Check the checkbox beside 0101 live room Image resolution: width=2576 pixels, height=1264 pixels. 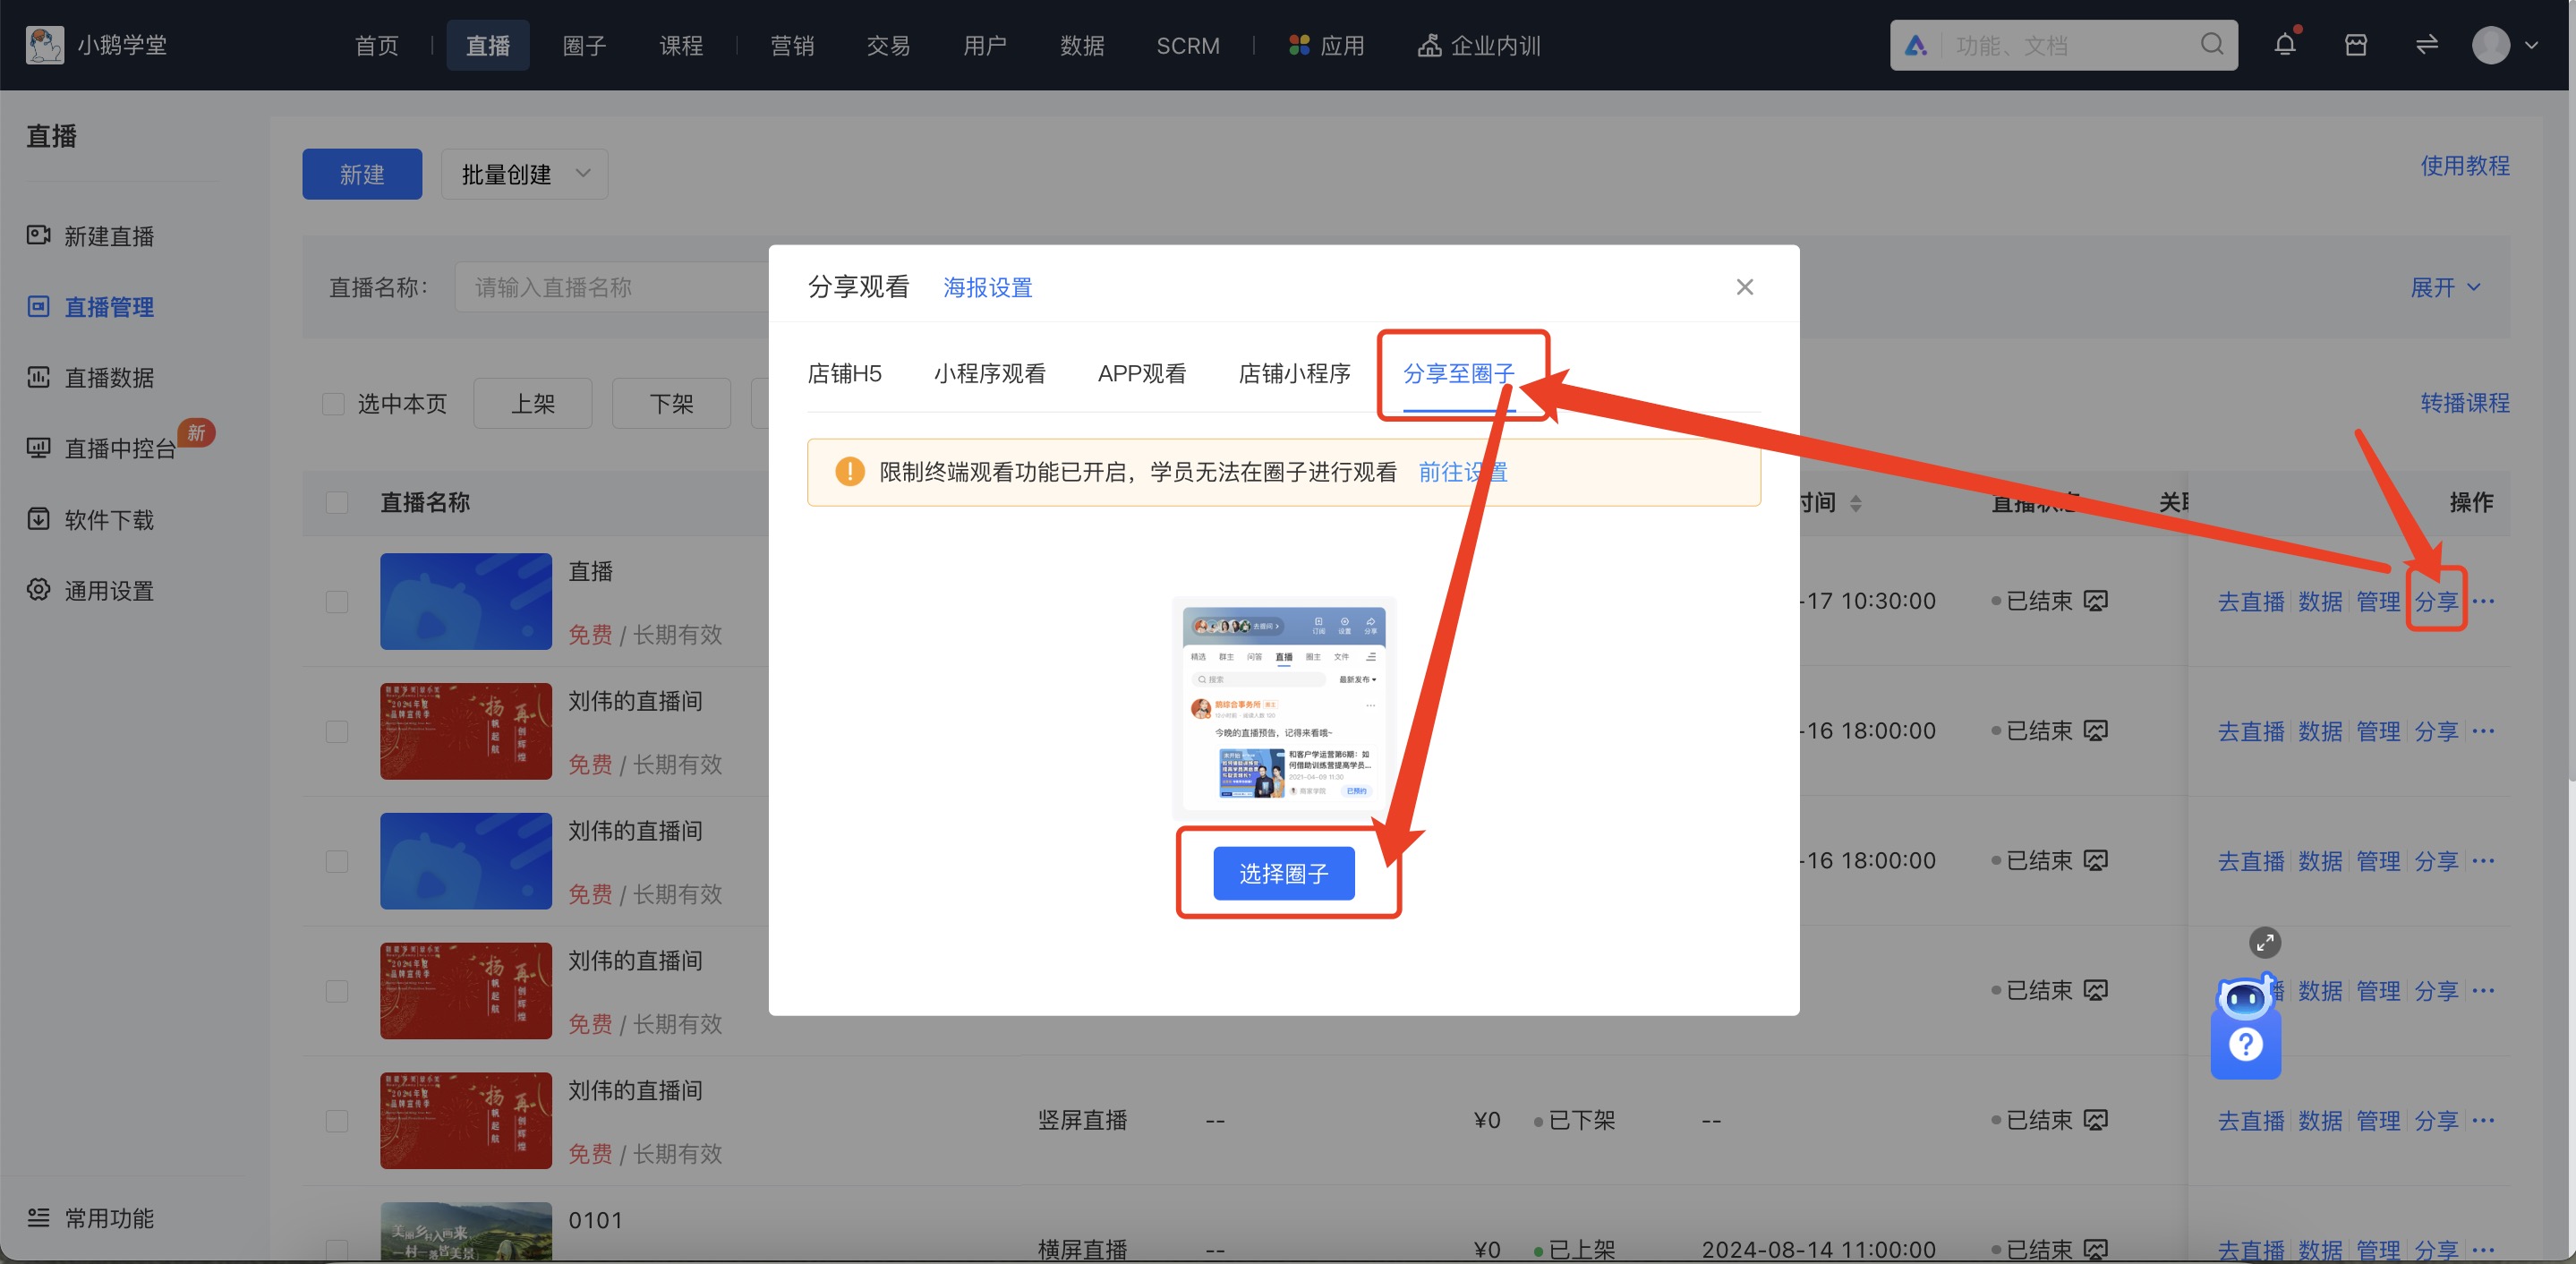(335, 1251)
